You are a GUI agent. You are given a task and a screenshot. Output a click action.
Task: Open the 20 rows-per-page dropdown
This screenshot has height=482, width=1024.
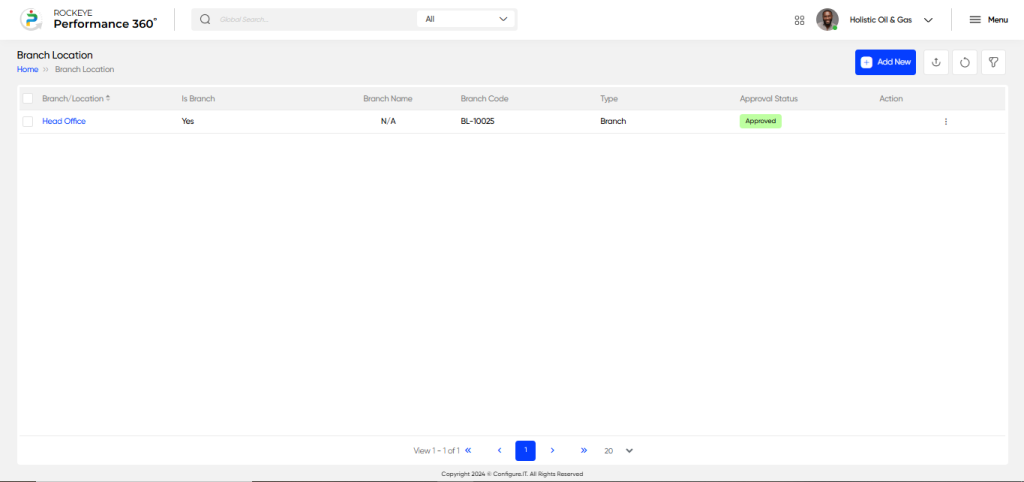(x=618, y=451)
